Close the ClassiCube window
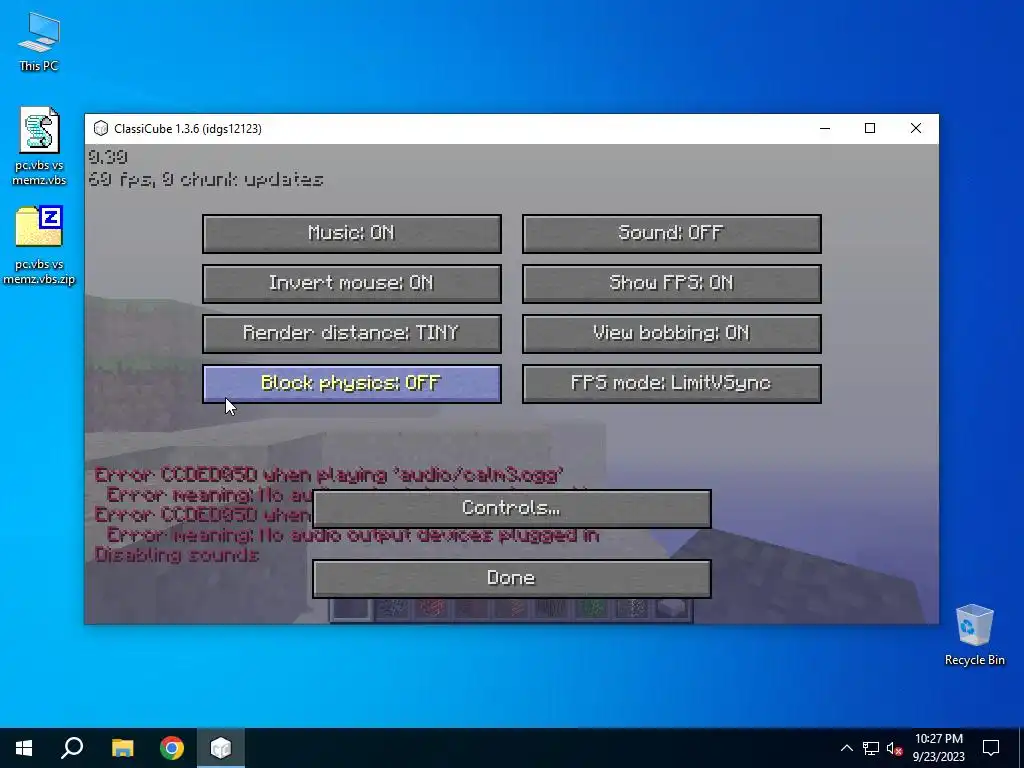The height and width of the screenshot is (768, 1024). (916, 129)
